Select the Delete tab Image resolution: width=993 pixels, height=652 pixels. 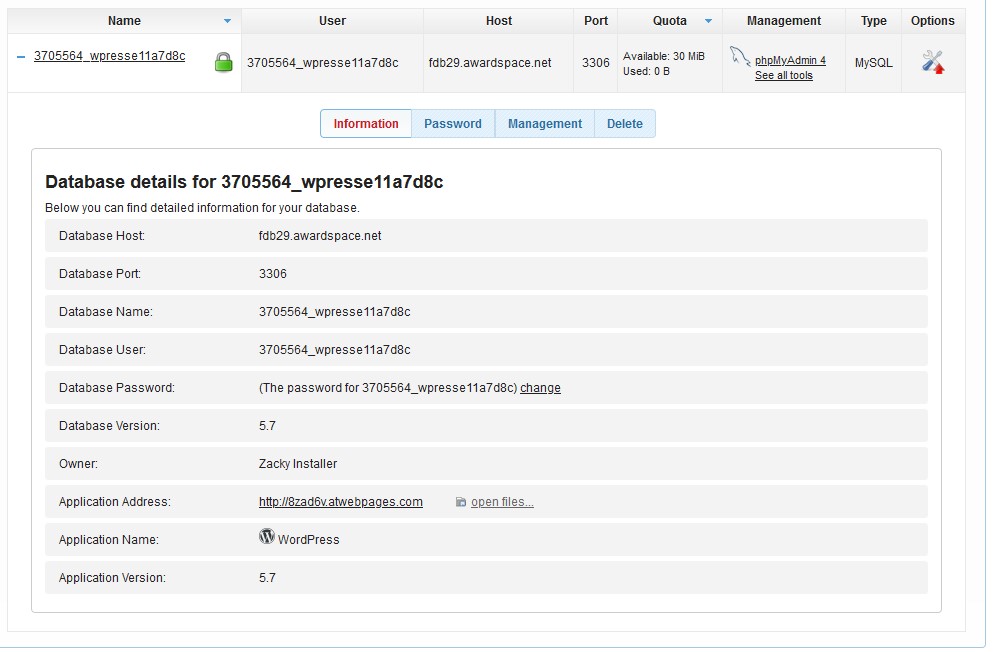[x=624, y=124]
